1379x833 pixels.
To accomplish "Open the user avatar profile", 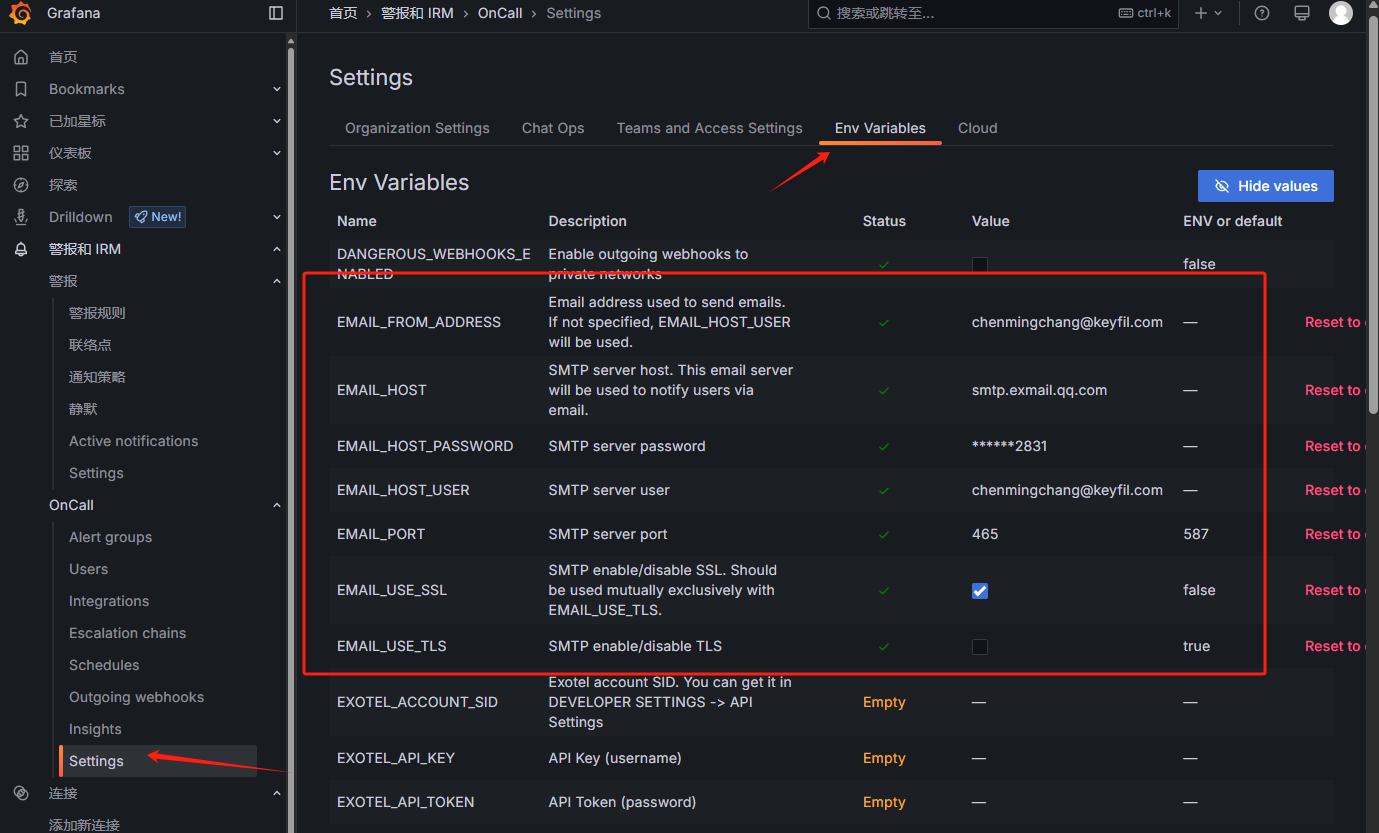I will point(1341,13).
